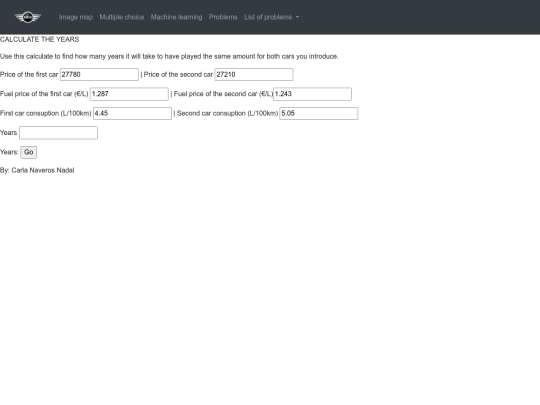Click the CALCULATE THE YEARS heading
The image size is (540, 405).
click(x=40, y=39)
